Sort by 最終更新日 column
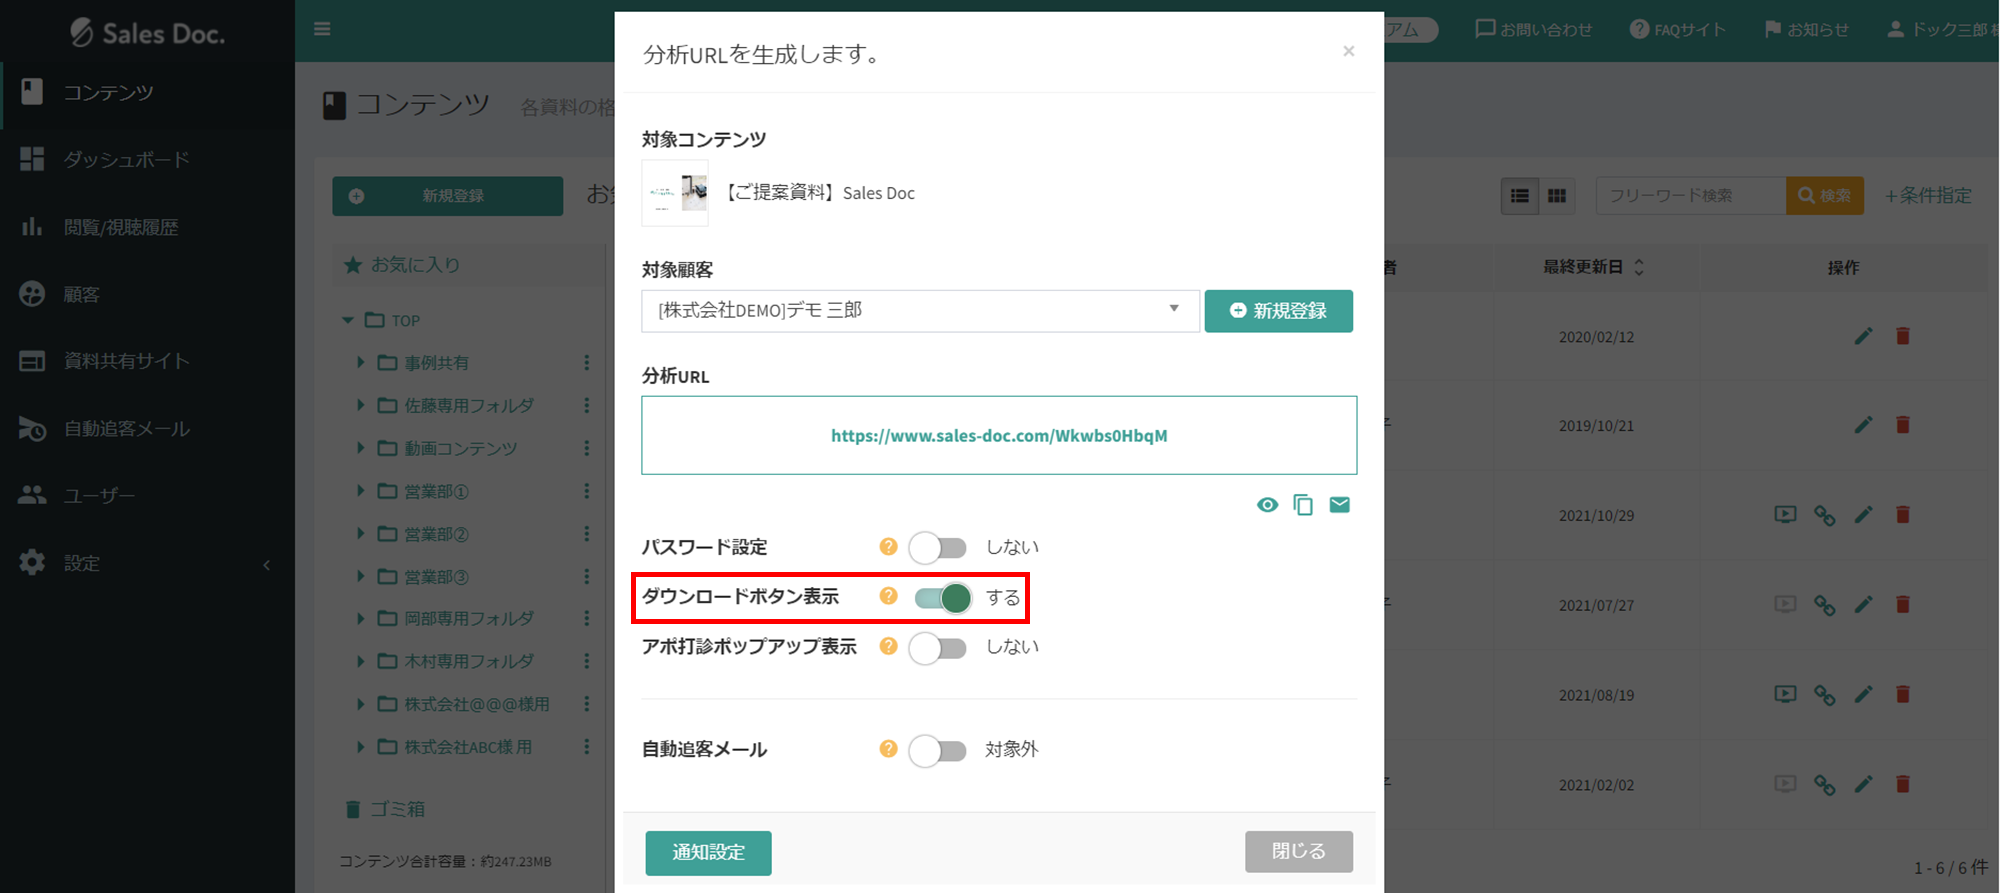The image size is (2000, 893). coord(1593,267)
